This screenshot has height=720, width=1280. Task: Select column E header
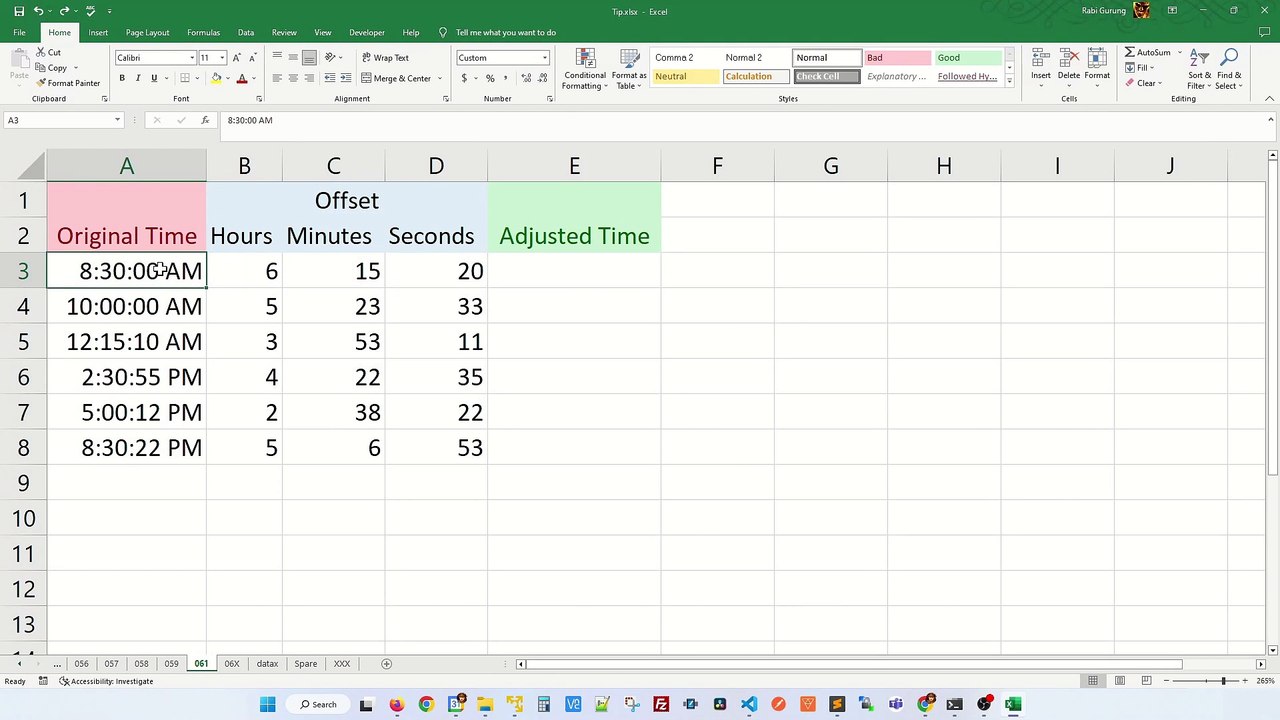coord(574,166)
